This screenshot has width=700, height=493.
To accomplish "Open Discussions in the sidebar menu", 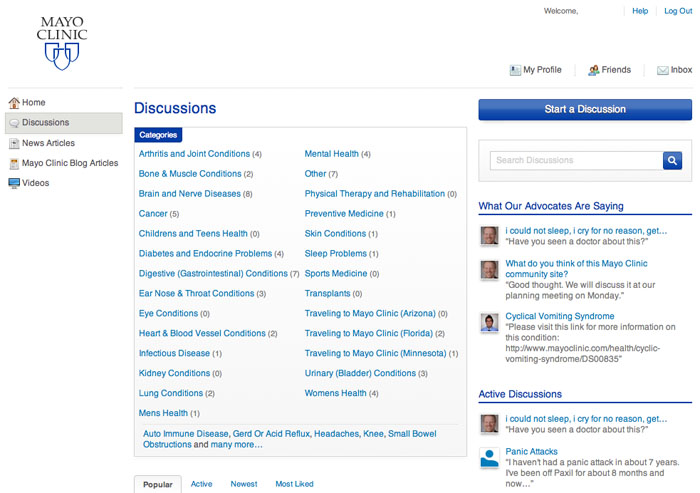I will click(x=64, y=123).
